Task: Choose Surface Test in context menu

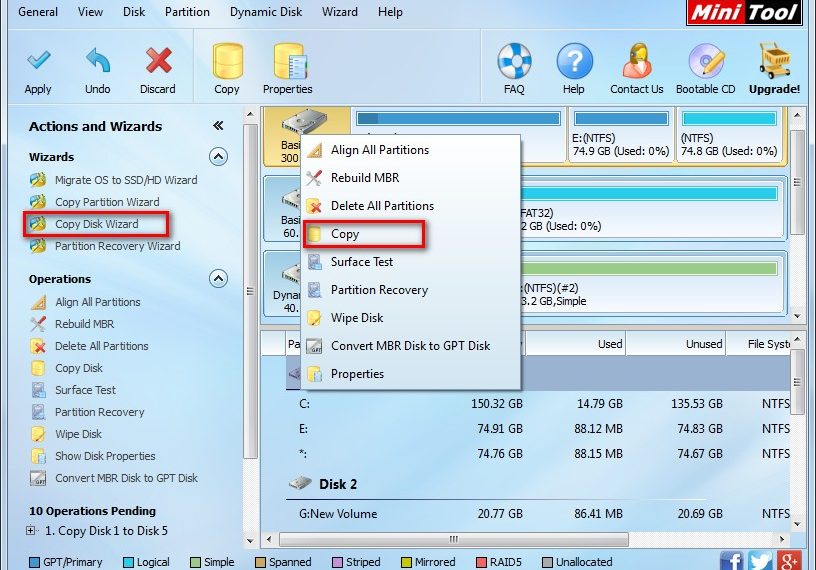Action: 411,262
